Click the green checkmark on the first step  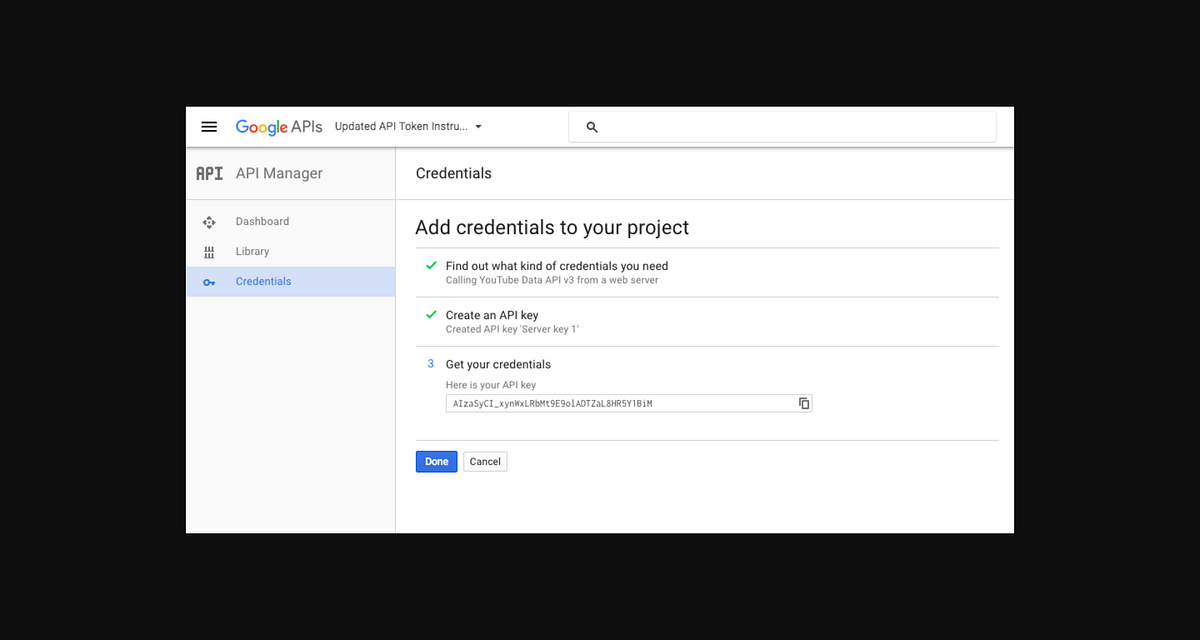pos(431,265)
